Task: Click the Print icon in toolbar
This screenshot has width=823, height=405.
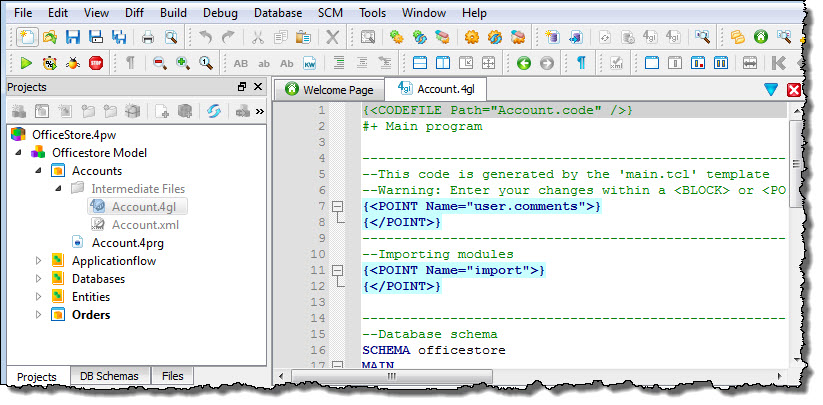Action: pos(148,37)
